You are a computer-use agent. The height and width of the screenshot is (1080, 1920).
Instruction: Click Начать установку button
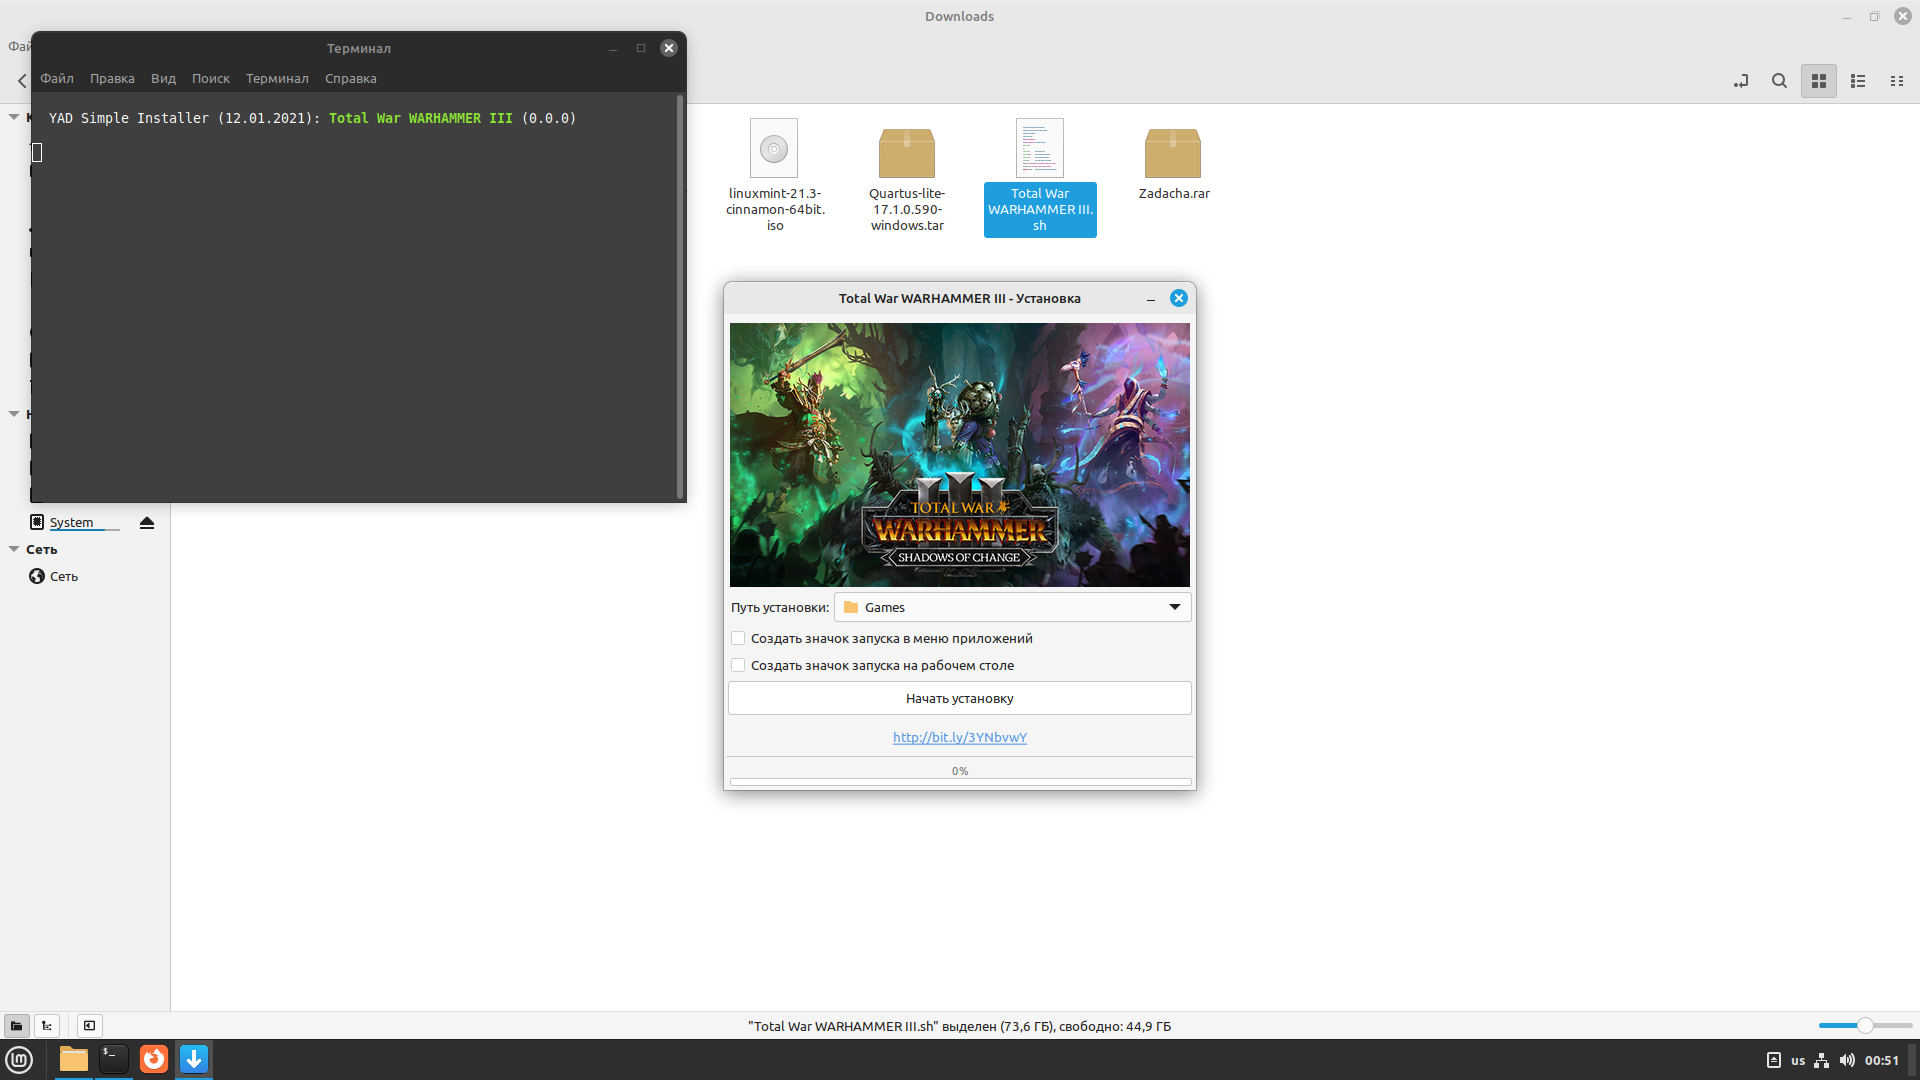pyautogui.click(x=959, y=698)
